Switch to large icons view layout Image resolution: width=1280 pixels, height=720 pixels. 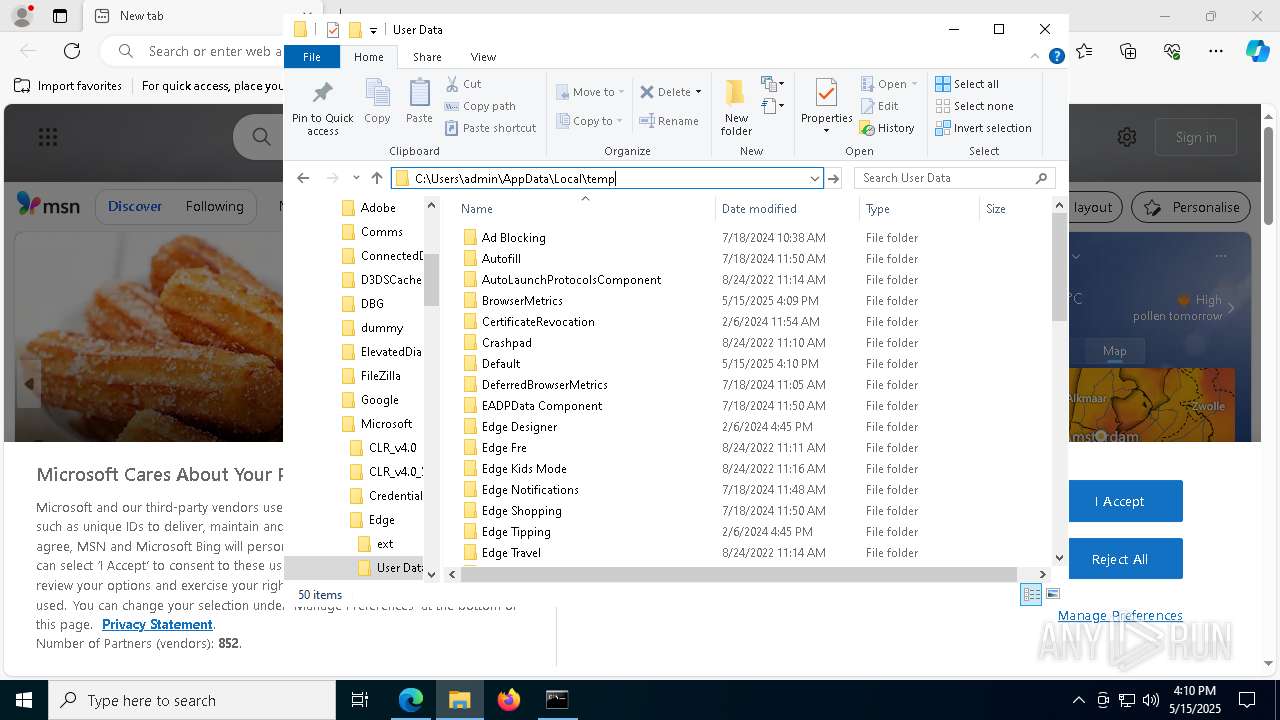1052,594
